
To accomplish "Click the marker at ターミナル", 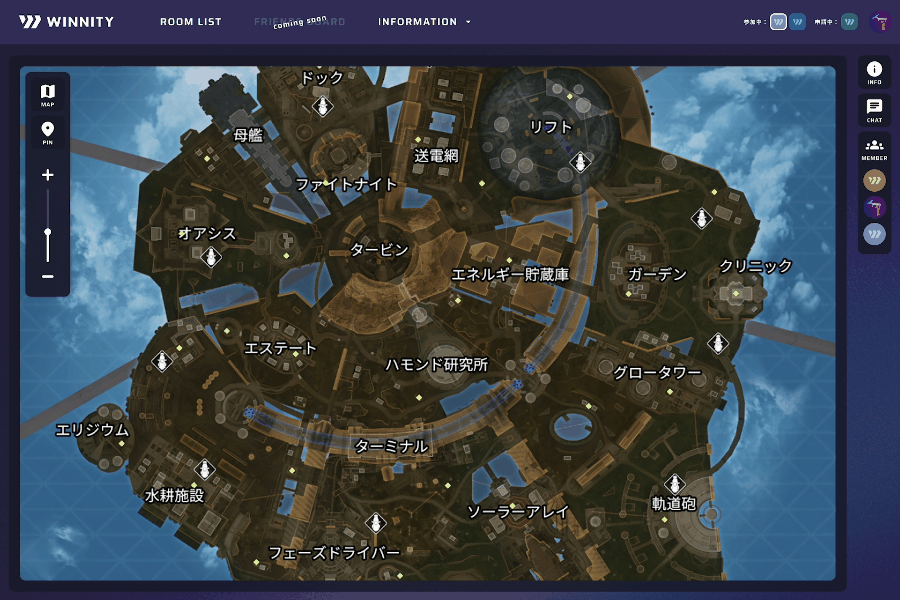I will tap(391, 446).
